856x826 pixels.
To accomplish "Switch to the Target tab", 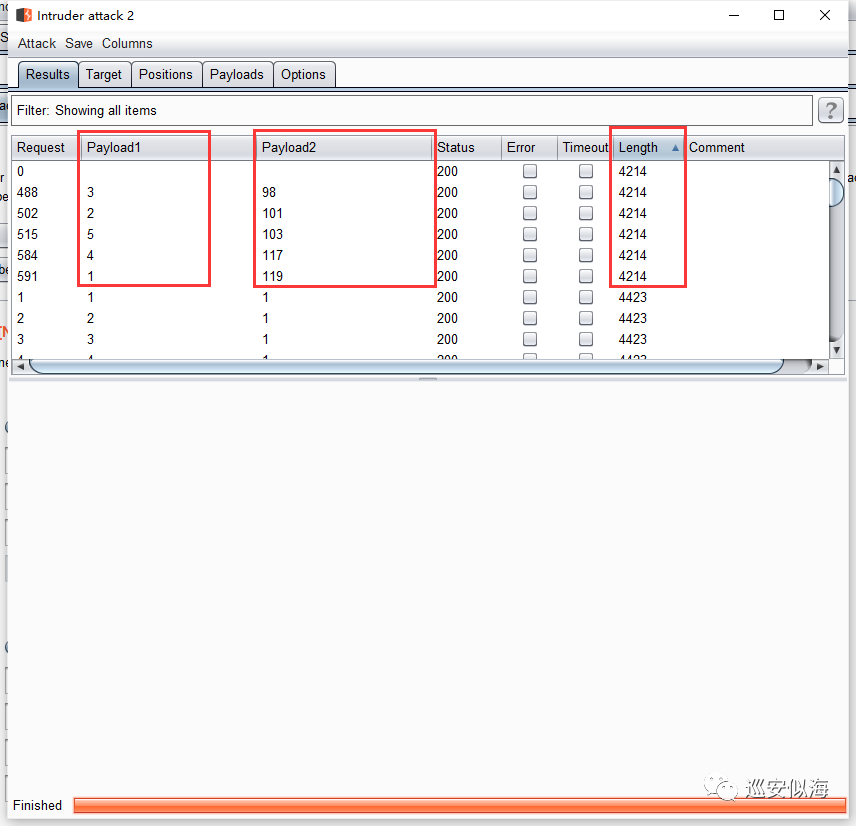I will [x=104, y=74].
